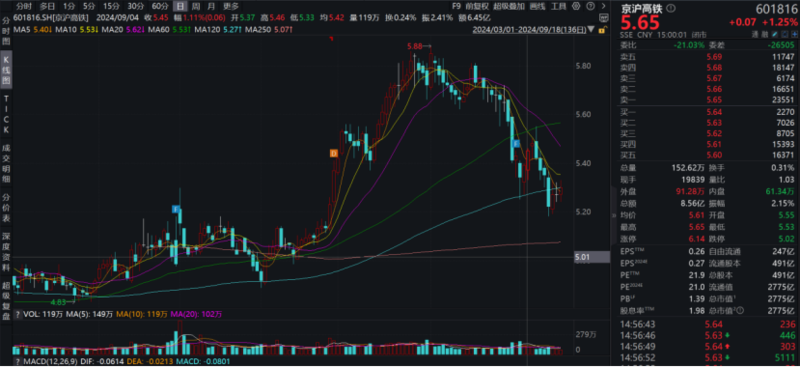Screen dimensions: 800x367
Task: Expand the date range dropdown arrow
Action: point(591,29)
